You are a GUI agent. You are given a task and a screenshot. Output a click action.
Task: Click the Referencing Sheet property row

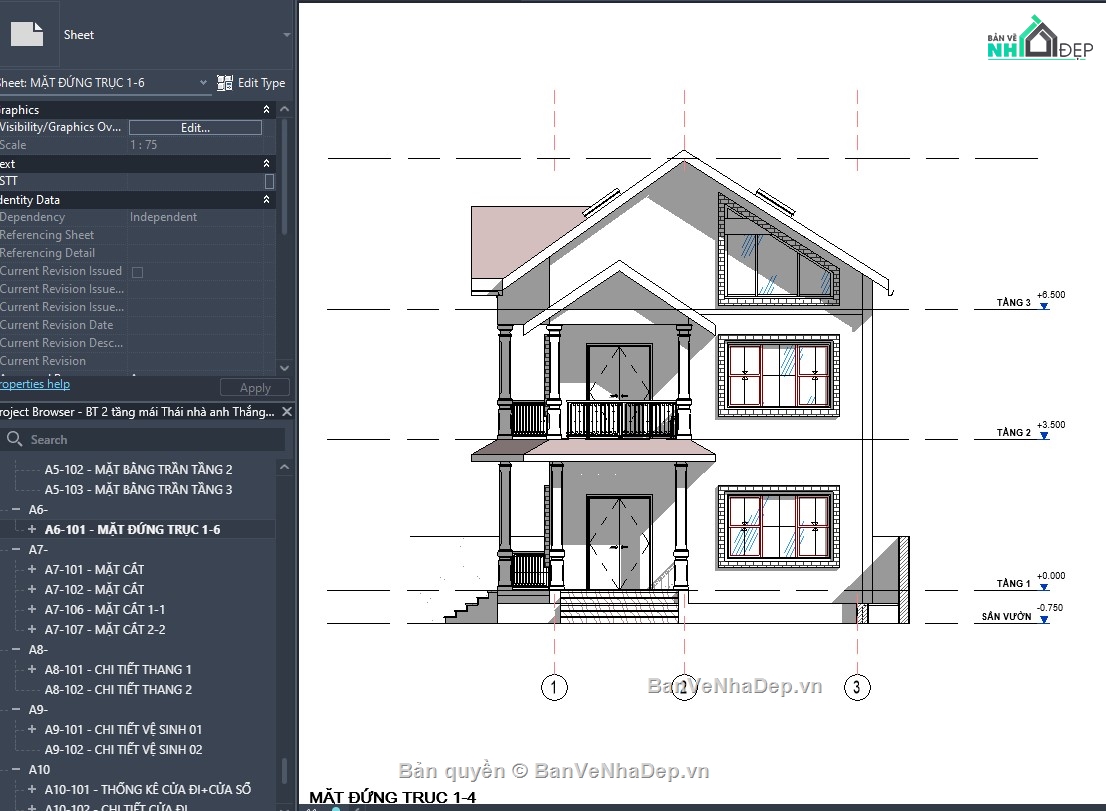pyautogui.click(x=138, y=235)
